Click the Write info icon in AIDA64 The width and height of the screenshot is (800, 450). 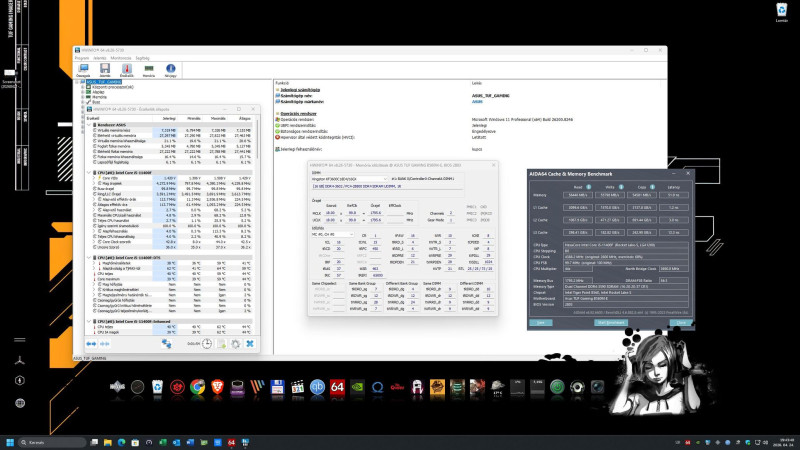point(621,187)
